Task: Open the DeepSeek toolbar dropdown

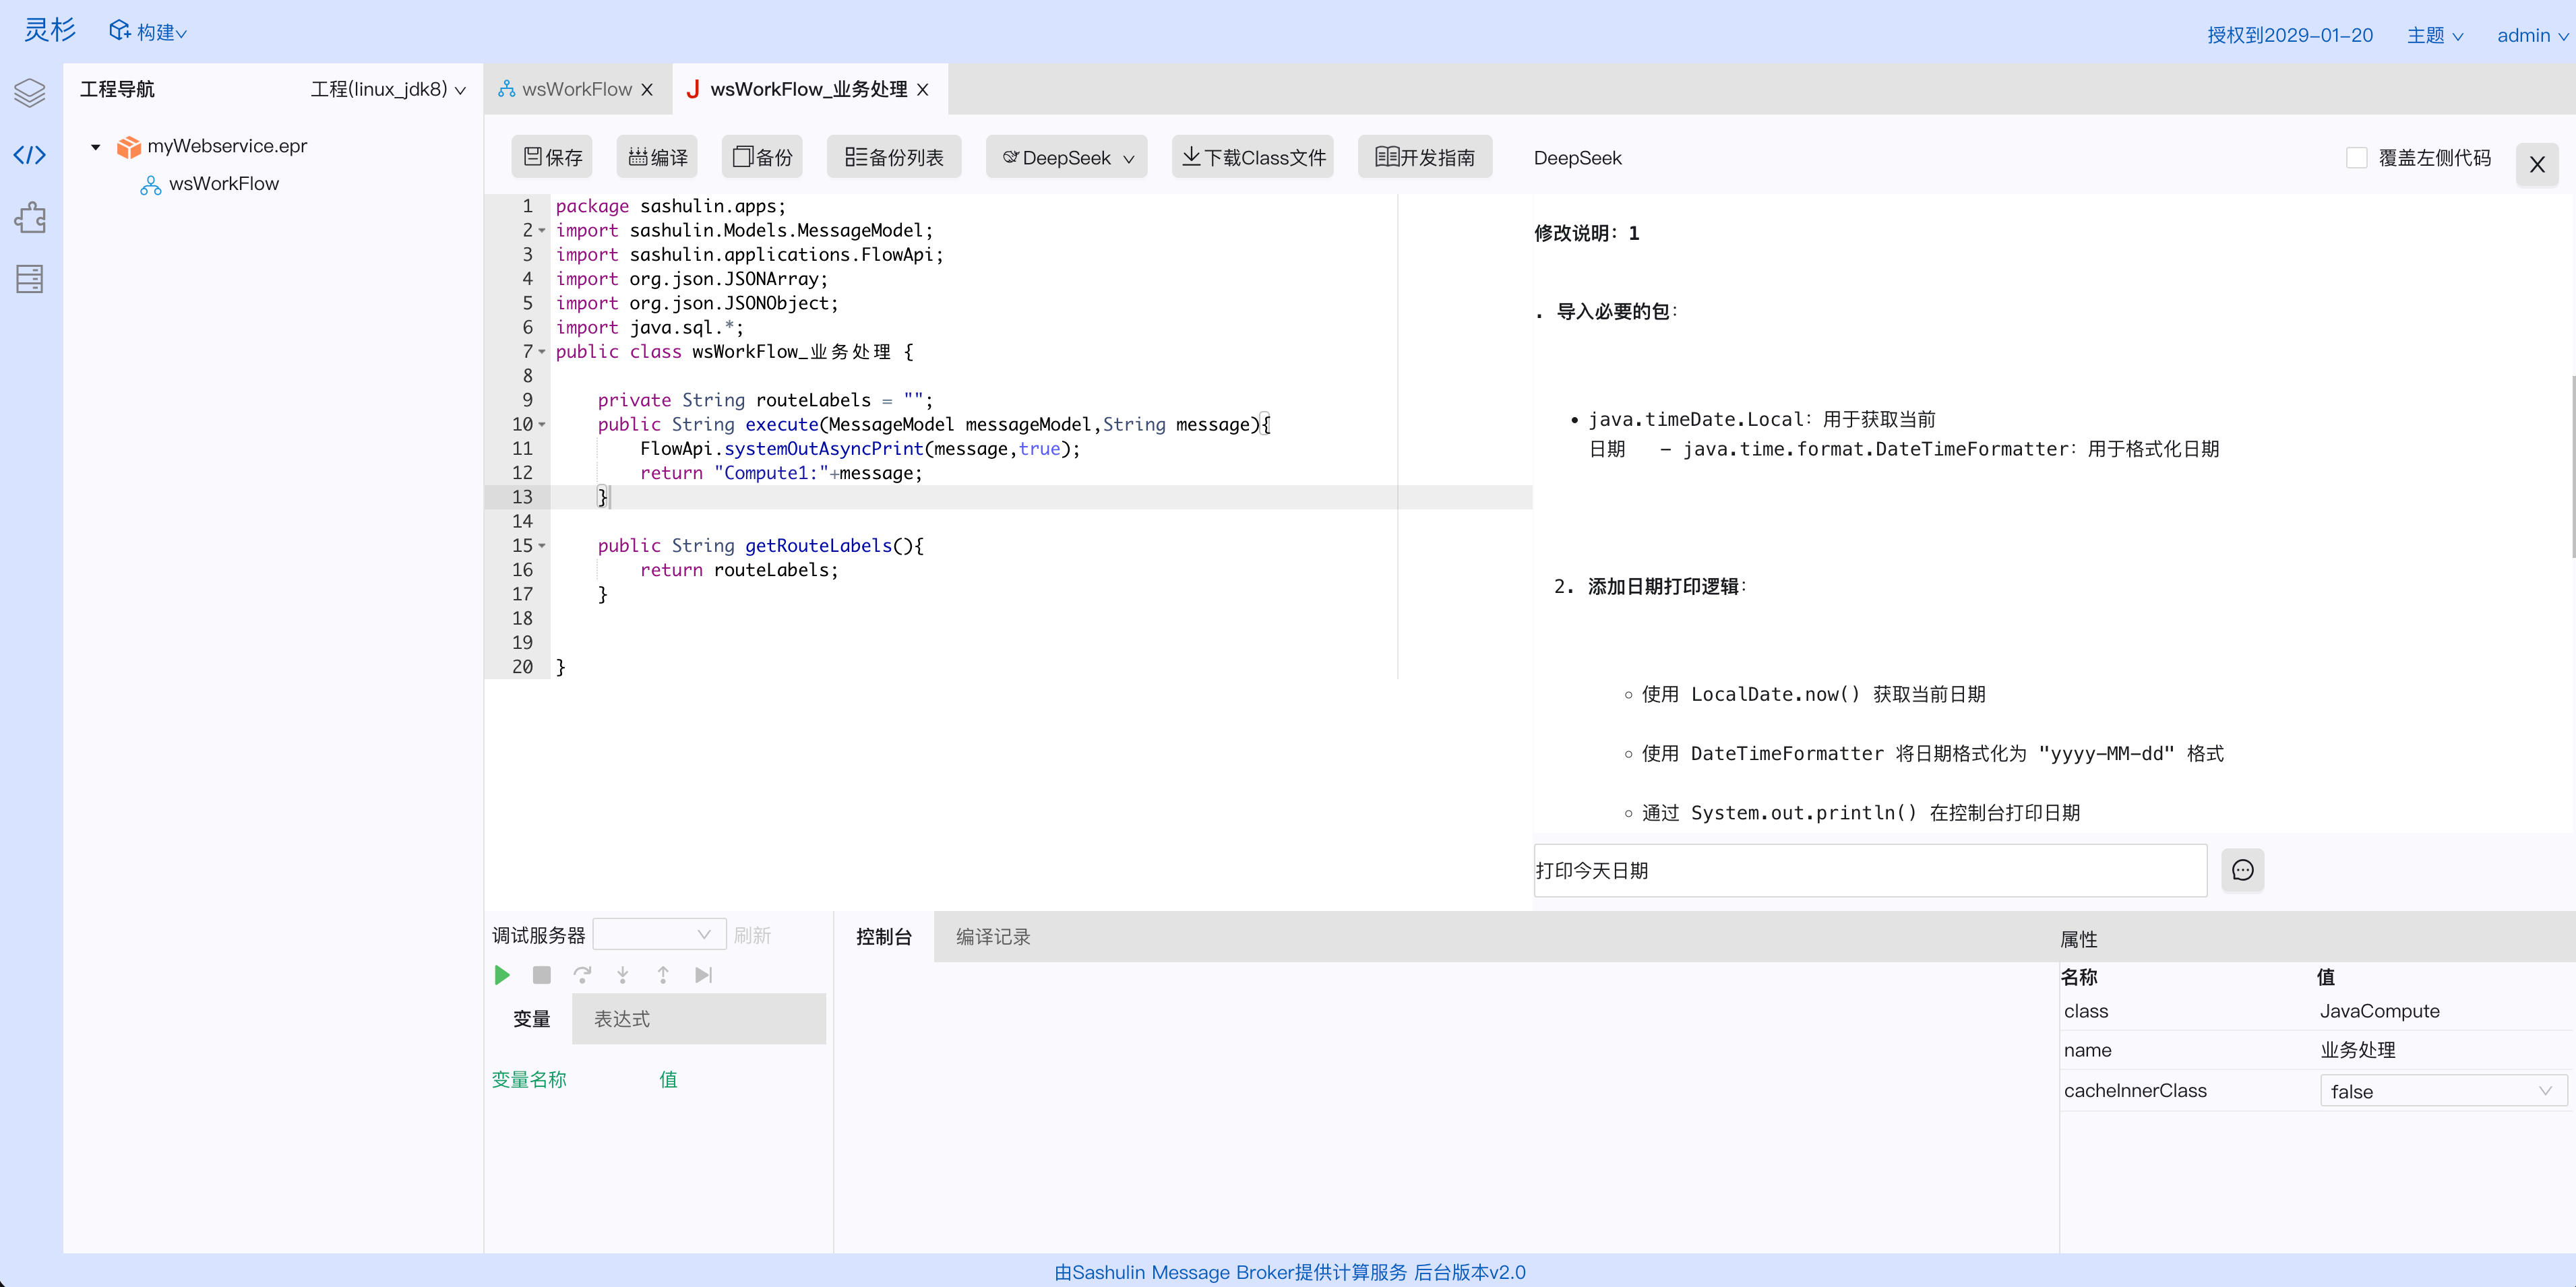Action: (x=1067, y=158)
